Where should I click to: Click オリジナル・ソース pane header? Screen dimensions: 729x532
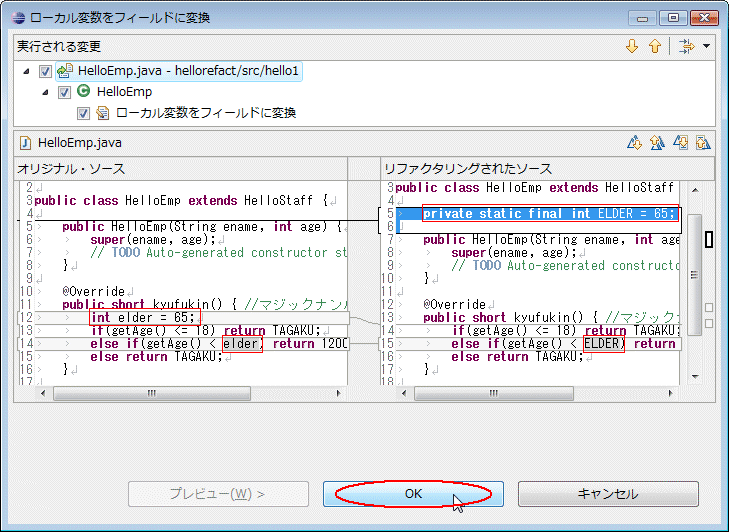click(180, 168)
